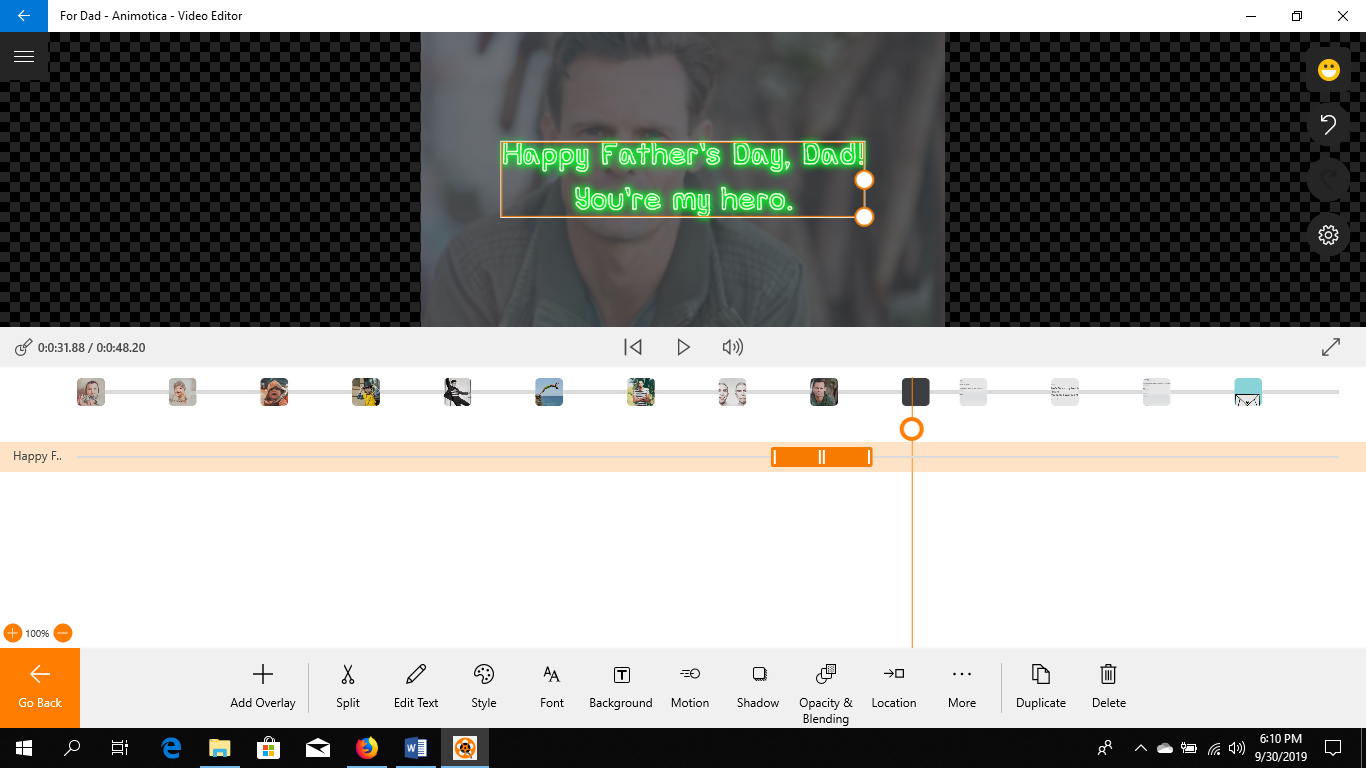Click the Animotica taskbar icon
Screen dimensions: 1366x768
pos(465,748)
